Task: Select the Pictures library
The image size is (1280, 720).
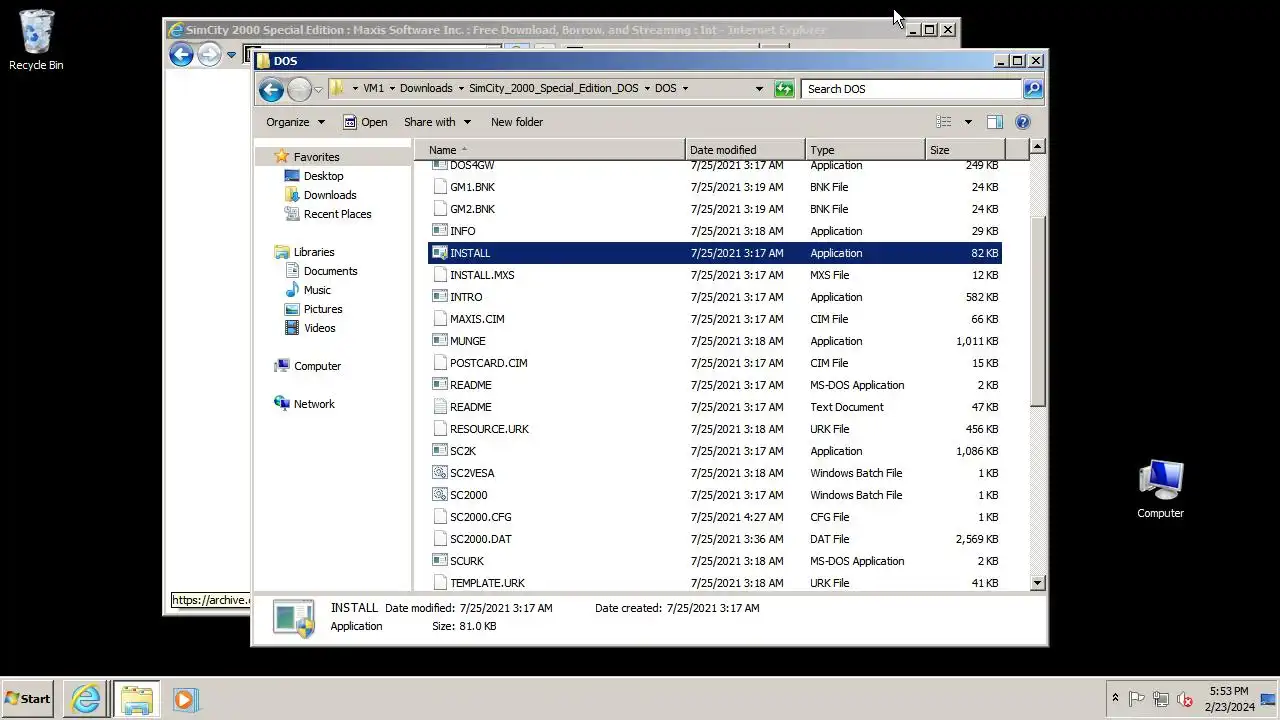Action: [323, 309]
